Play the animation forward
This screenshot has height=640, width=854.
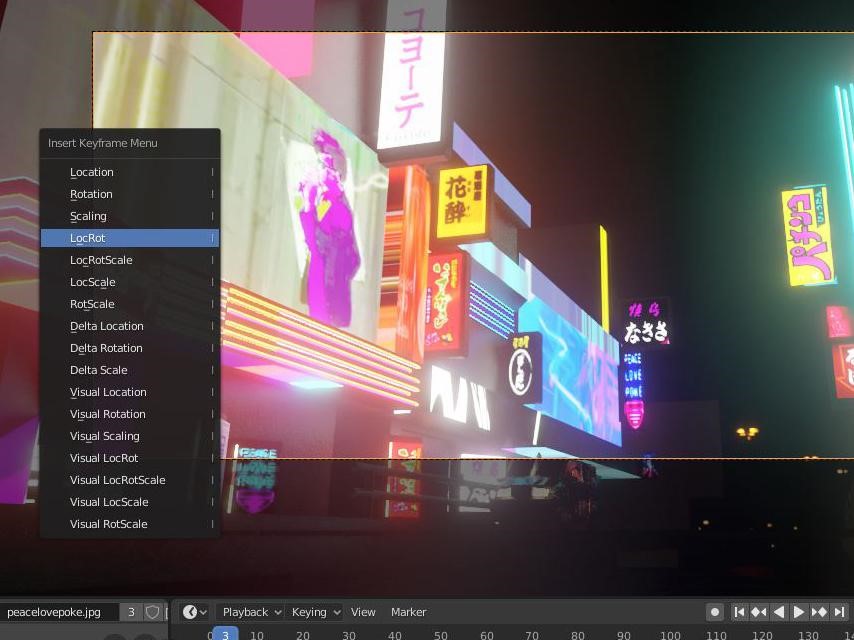[x=797, y=611]
